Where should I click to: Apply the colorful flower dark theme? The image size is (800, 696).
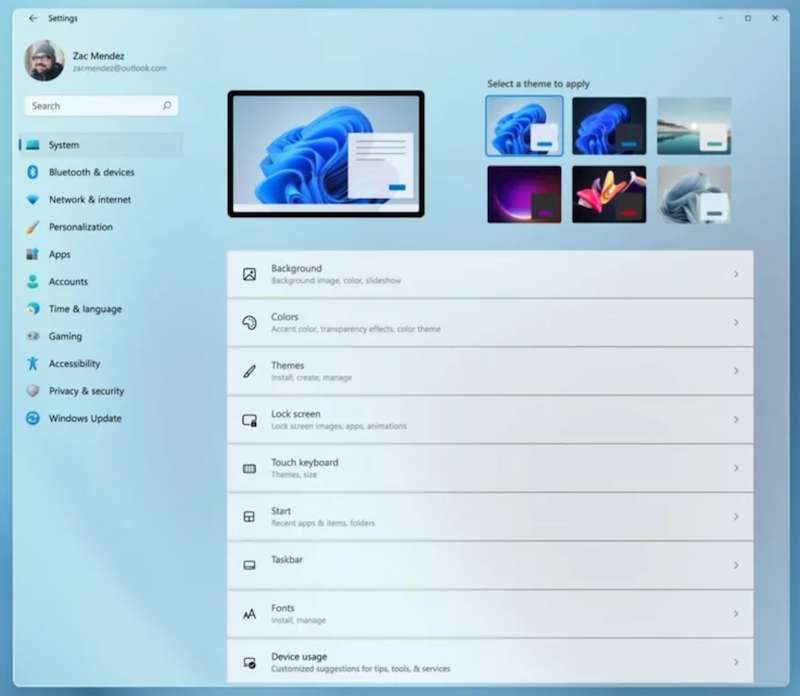point(609,194)
